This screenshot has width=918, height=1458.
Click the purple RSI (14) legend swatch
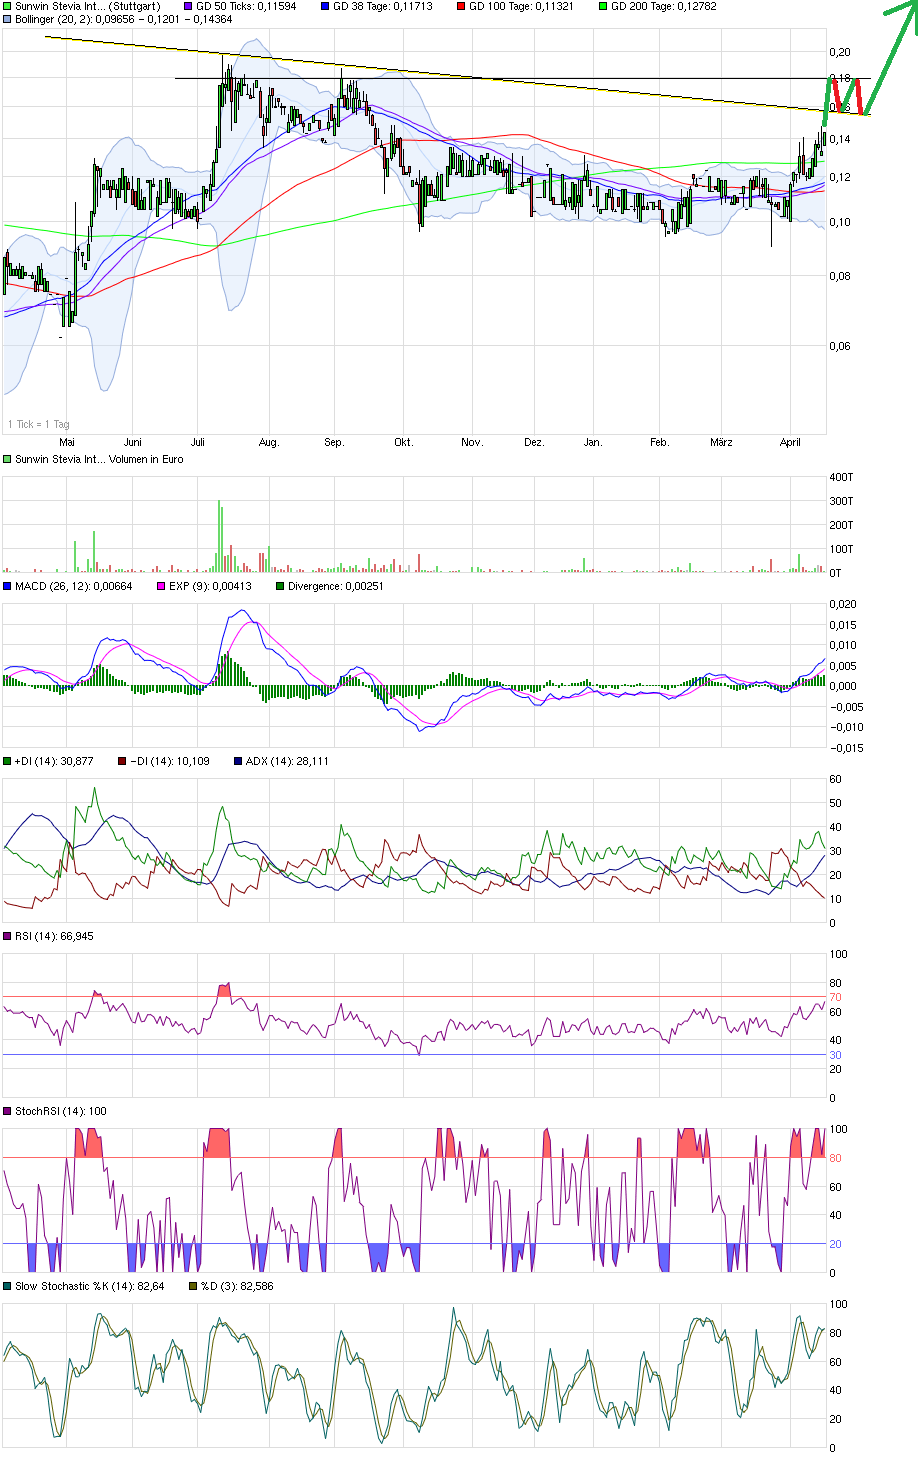(x=7, y=936)
